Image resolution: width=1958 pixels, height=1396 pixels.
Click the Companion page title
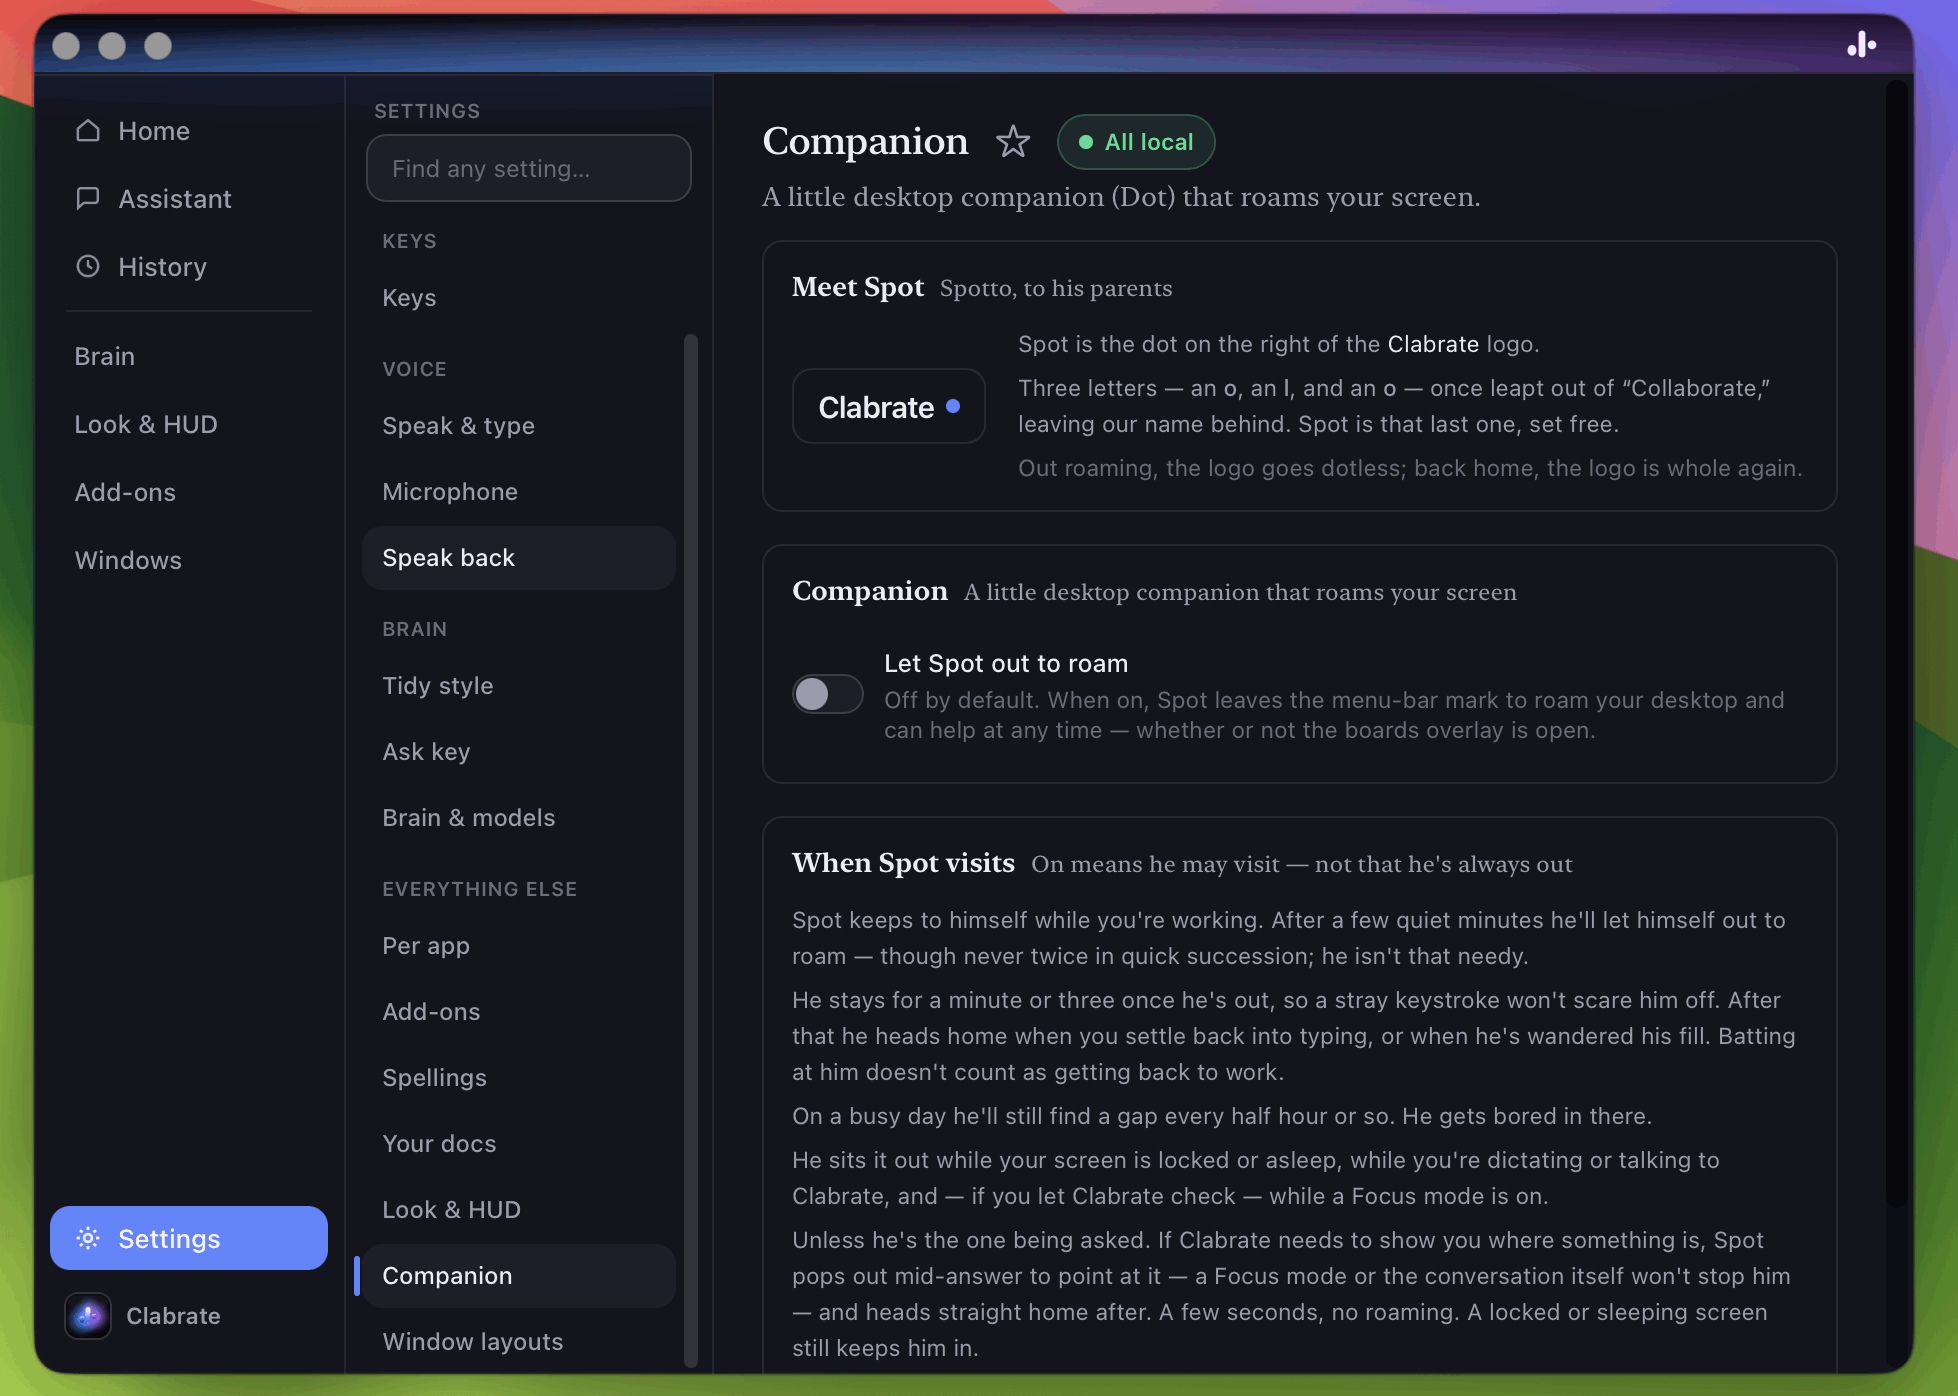(x=865, y=141)
